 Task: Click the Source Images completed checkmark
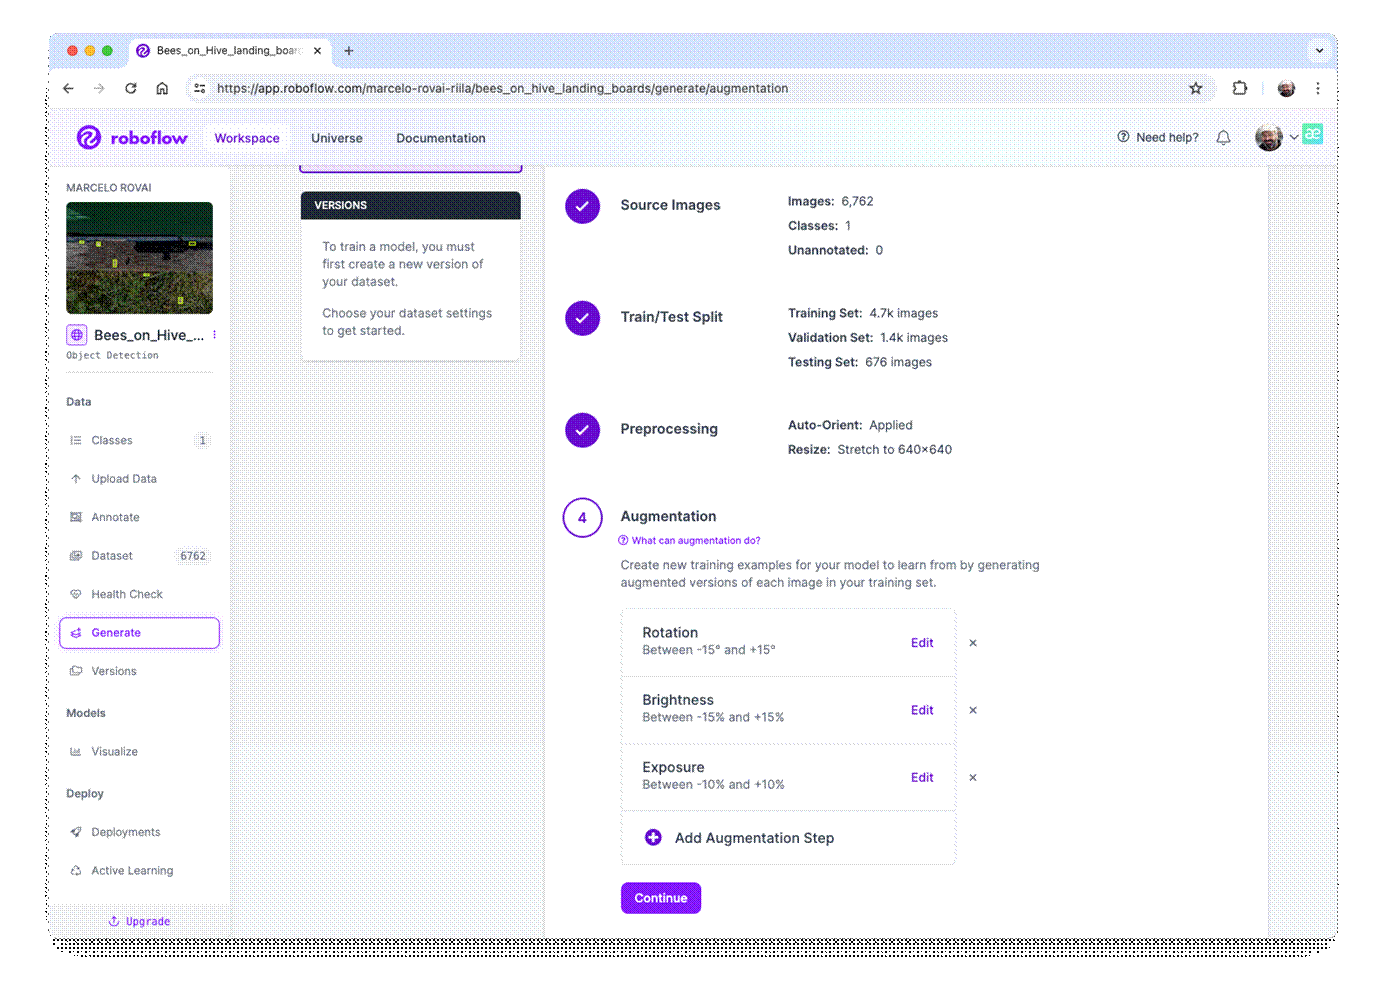pyautogui.click(x=582, y=206)
